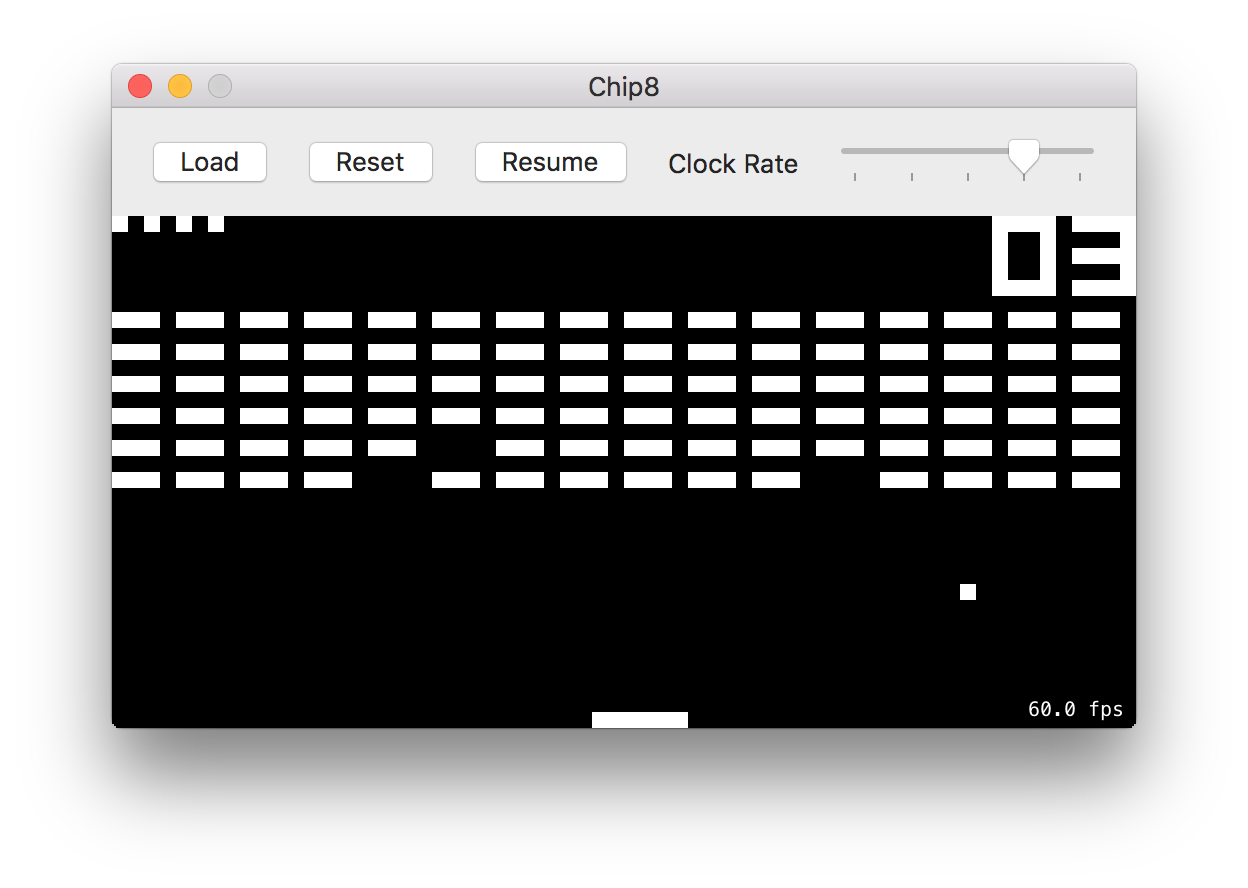Resume emulation with the Resume button
This screenshot has width=1248, height=888.
[x=550, y=162]
